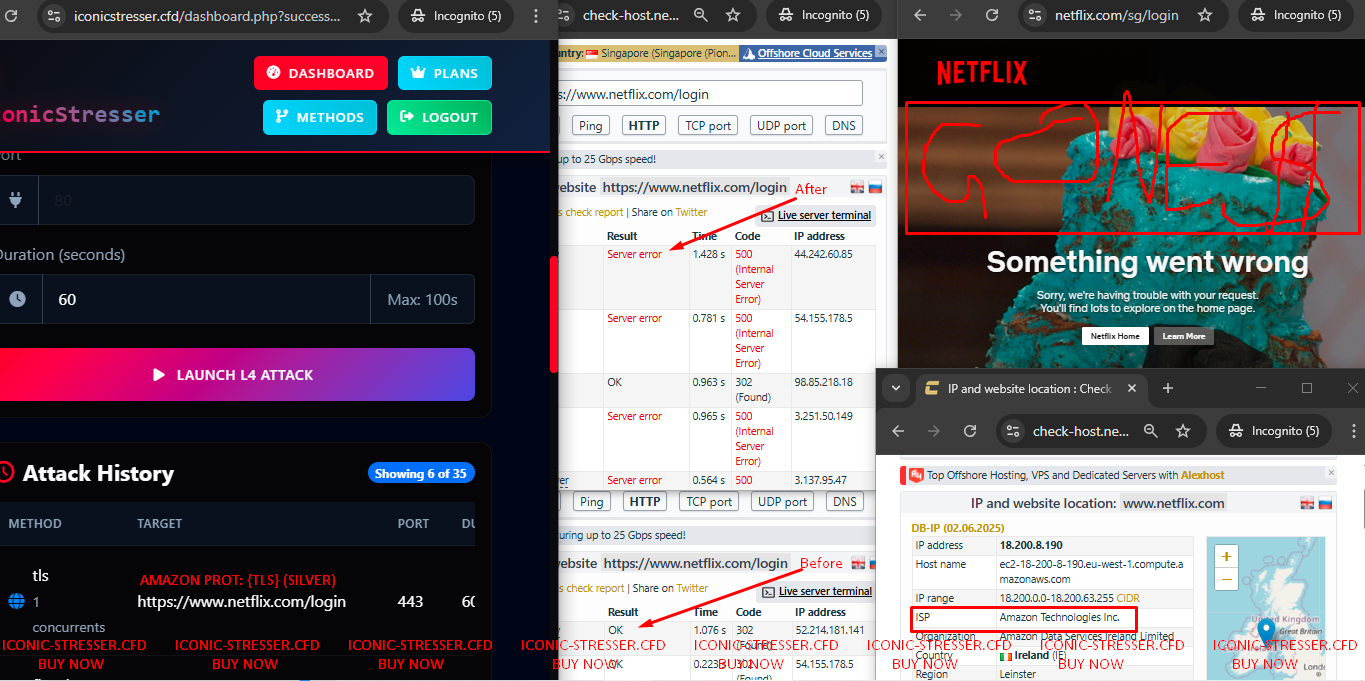Click the Netflix Home button

[1115, 336]
